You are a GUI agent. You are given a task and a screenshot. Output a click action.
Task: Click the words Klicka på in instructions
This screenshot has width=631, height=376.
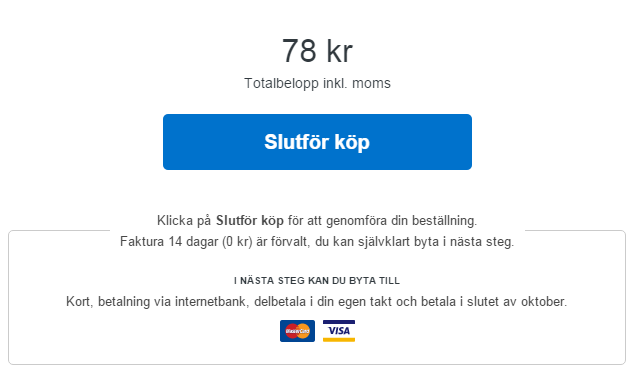184,221
